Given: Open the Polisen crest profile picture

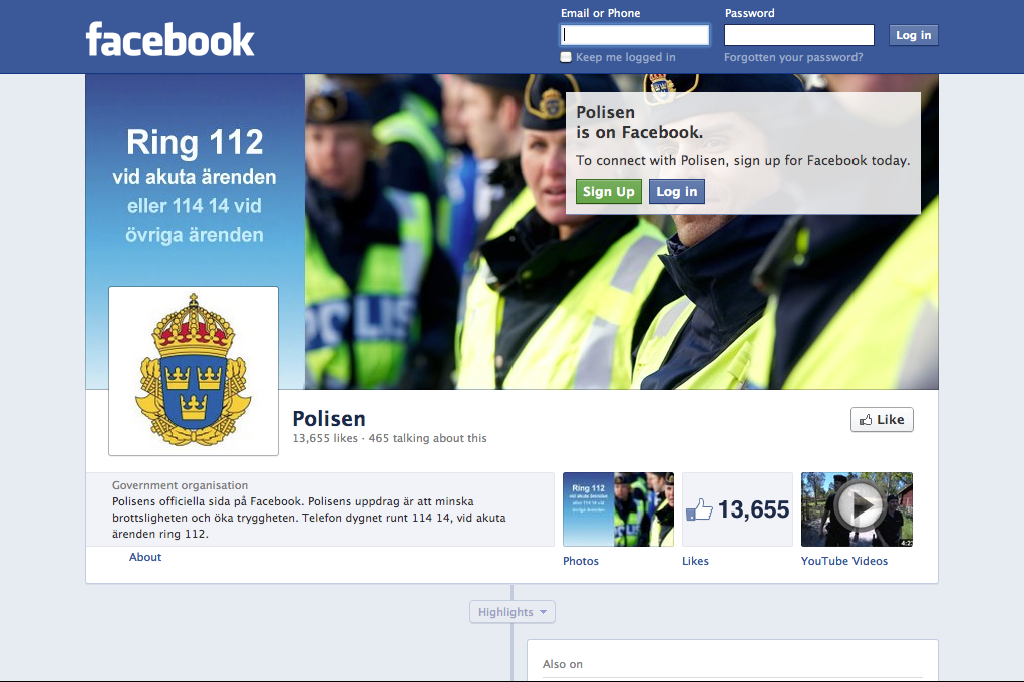Looking at the screenshot, I should [193, 370].
